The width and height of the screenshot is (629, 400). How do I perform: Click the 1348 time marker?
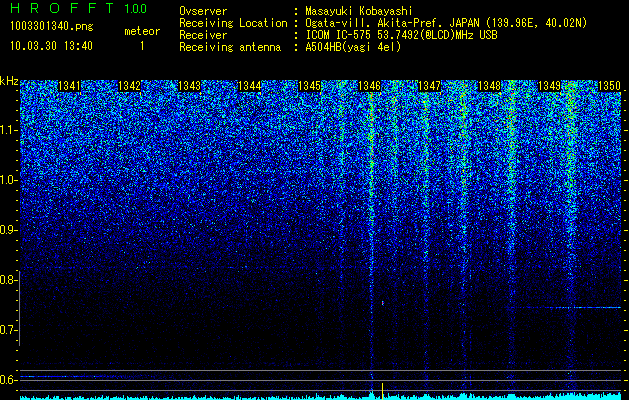490,86
